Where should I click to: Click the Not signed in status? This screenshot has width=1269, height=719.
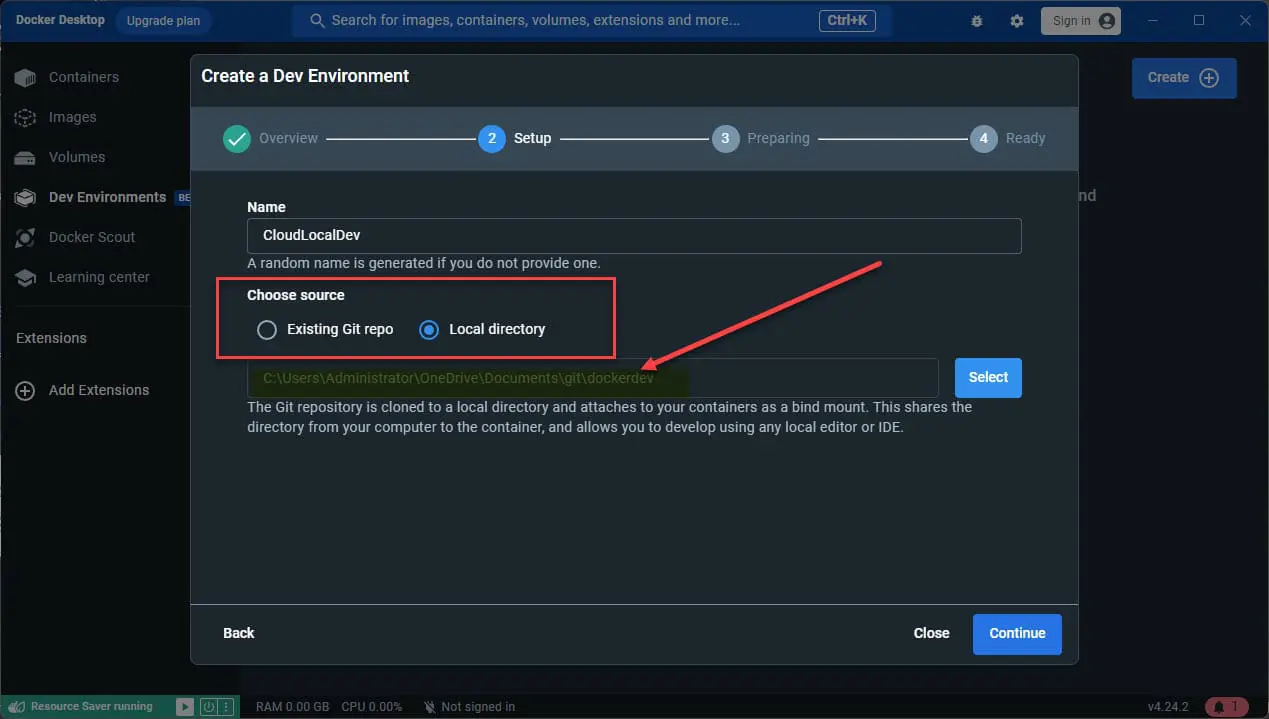click(469, 706)
